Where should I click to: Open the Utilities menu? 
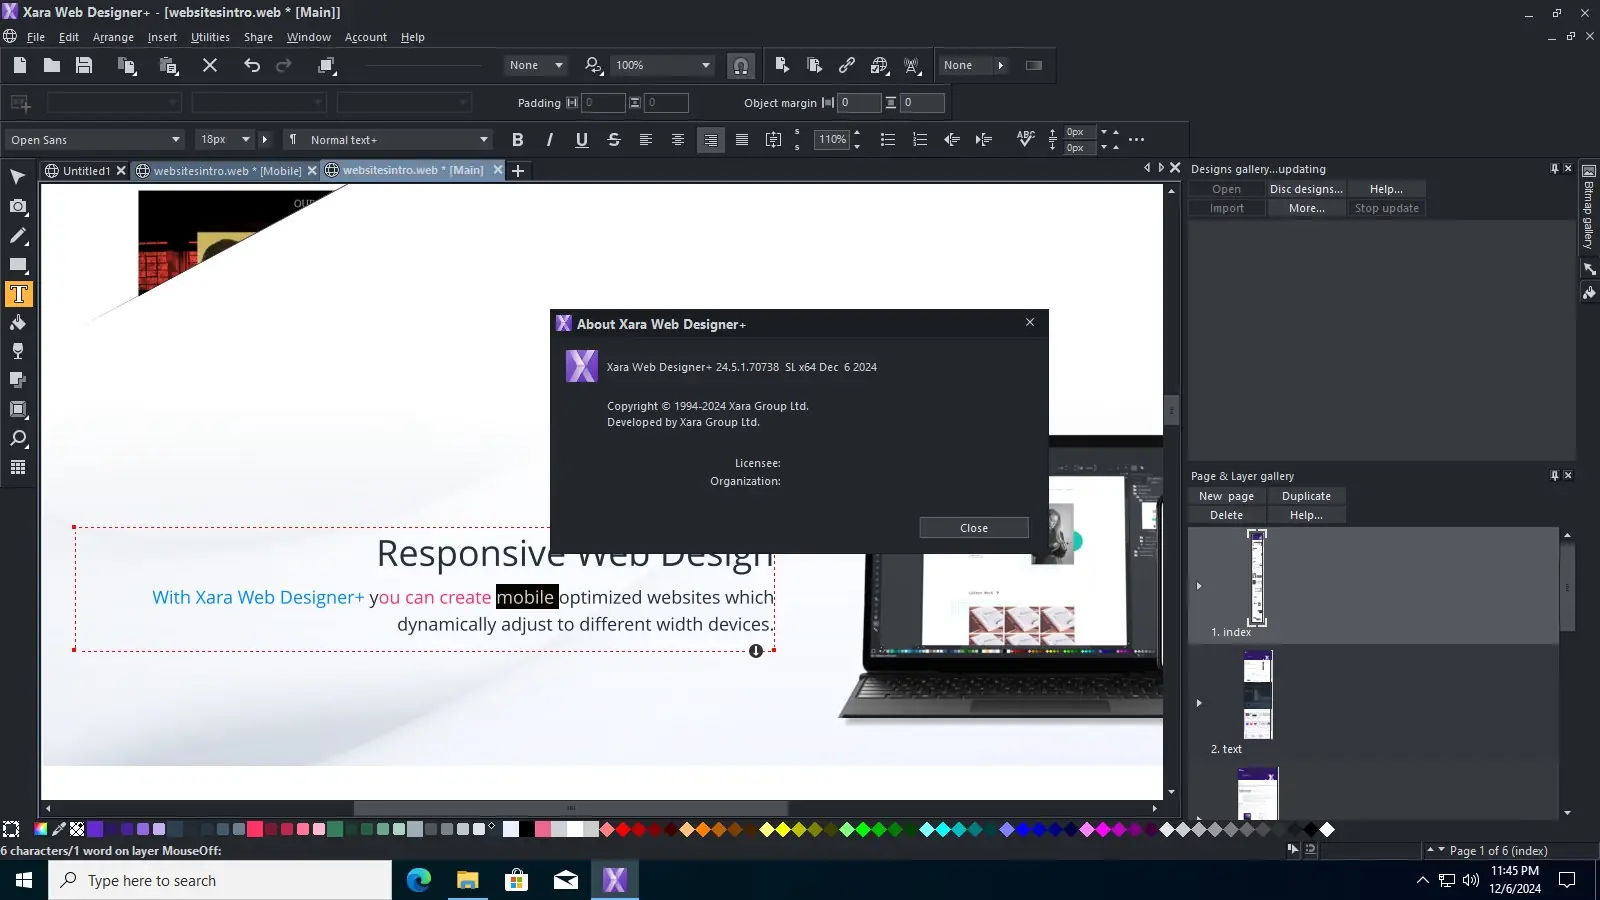pos(210,37)
